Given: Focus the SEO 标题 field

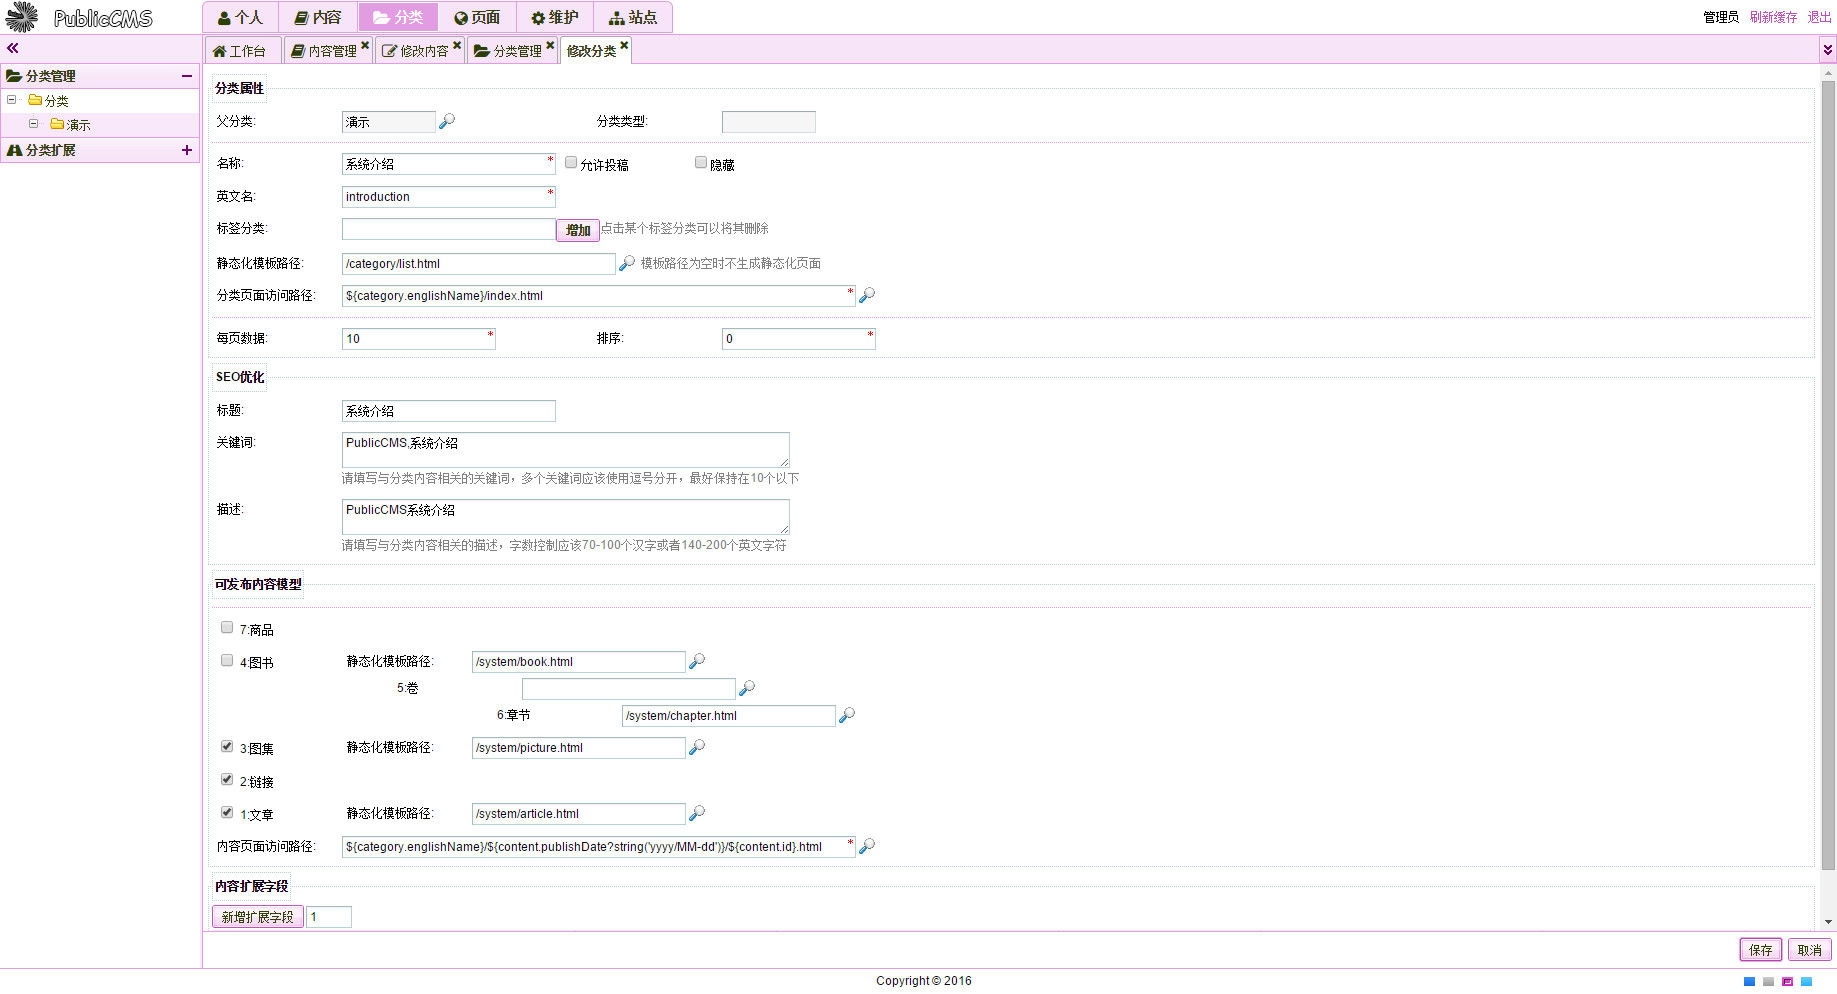Looking at the screenshot, I should click(448, 411).
